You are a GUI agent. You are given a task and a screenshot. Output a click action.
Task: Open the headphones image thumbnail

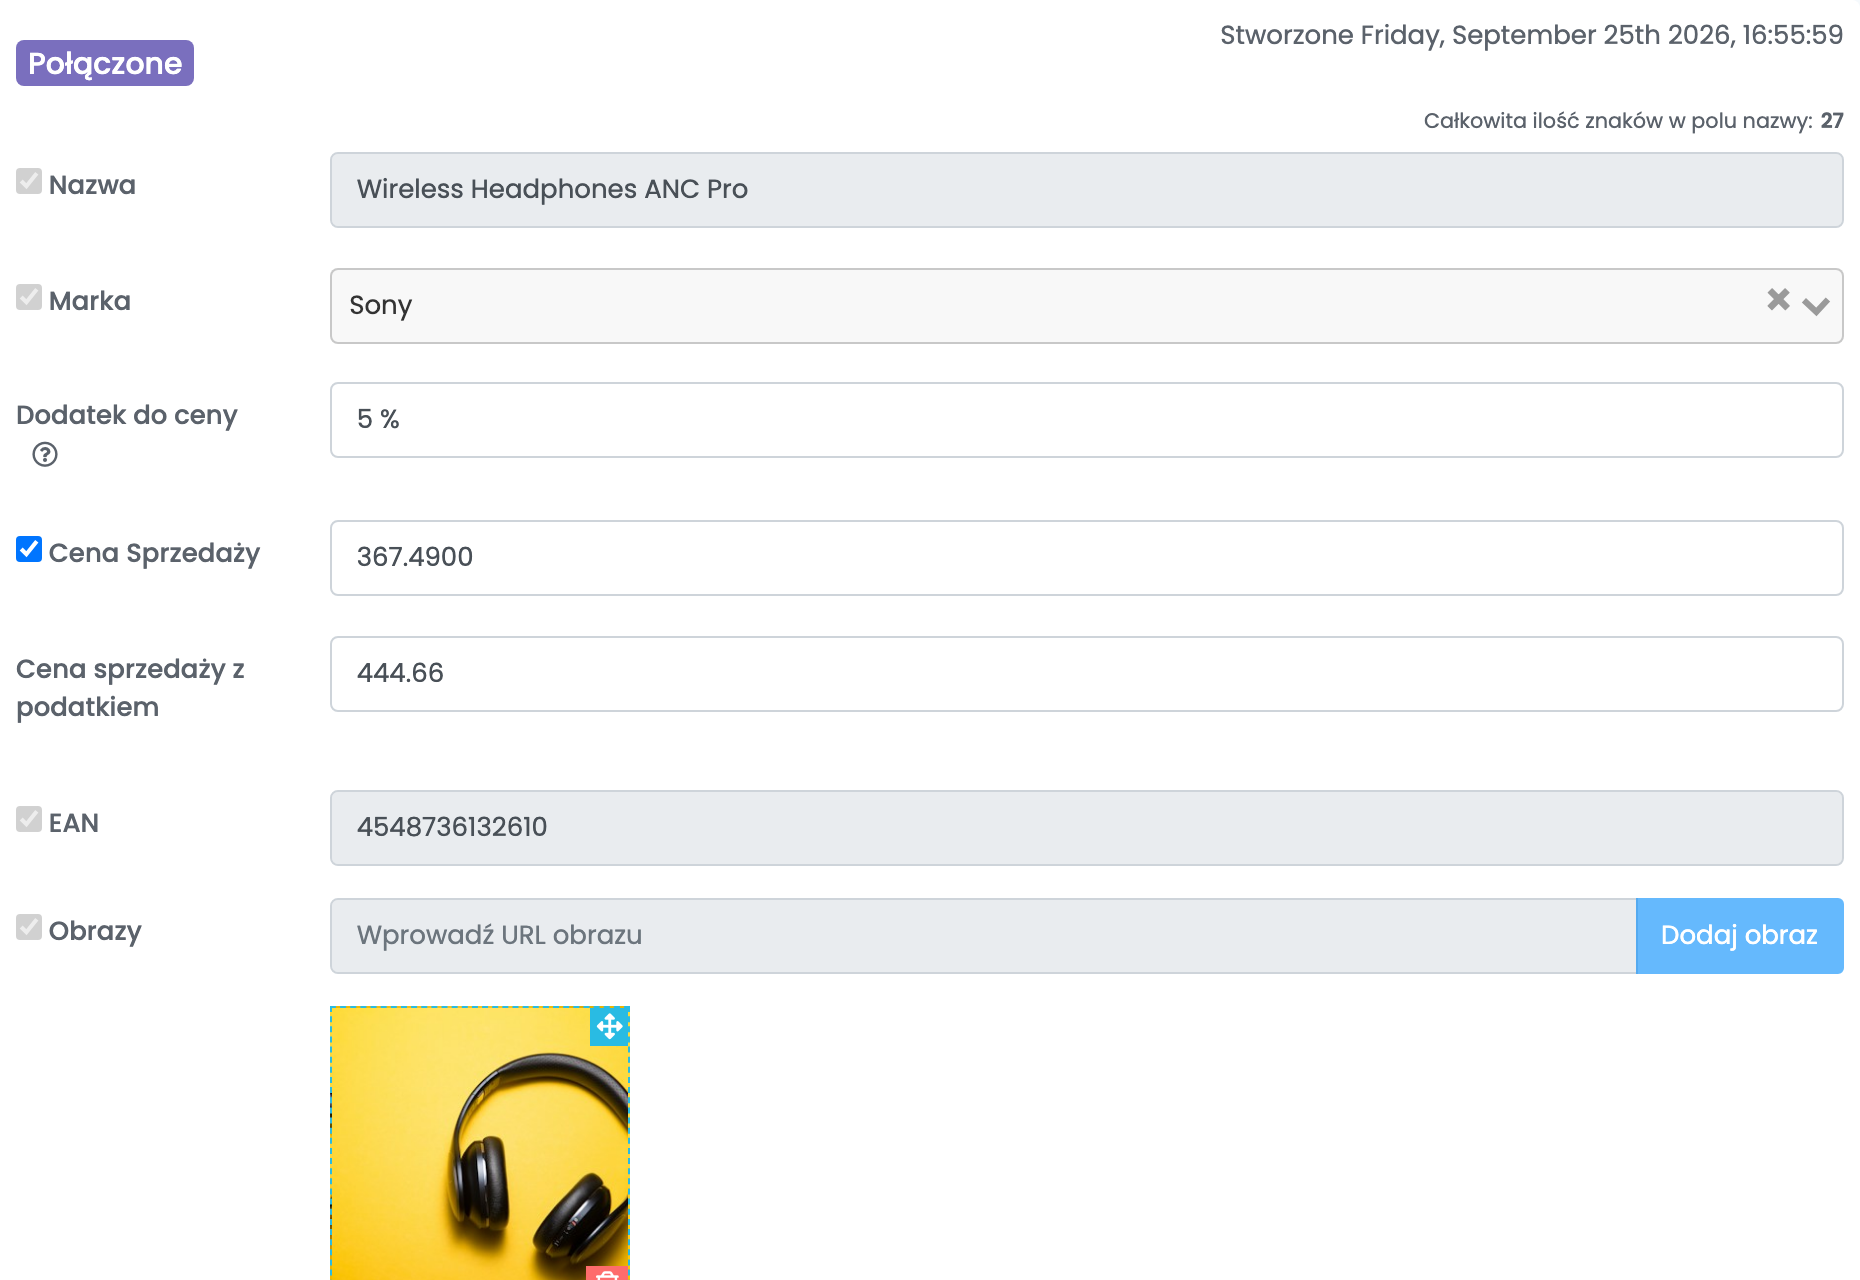pyautogui.click(x=480, y=1143)
